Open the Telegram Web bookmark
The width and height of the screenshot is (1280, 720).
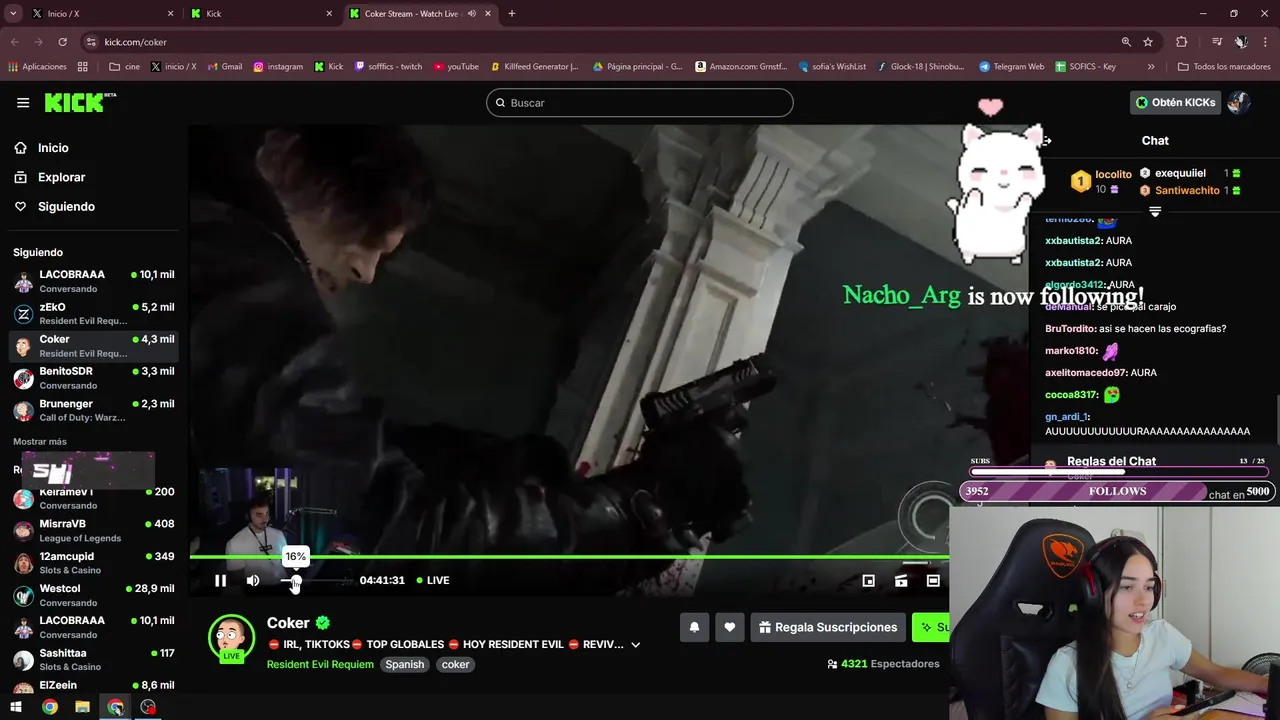(1011, 67)
